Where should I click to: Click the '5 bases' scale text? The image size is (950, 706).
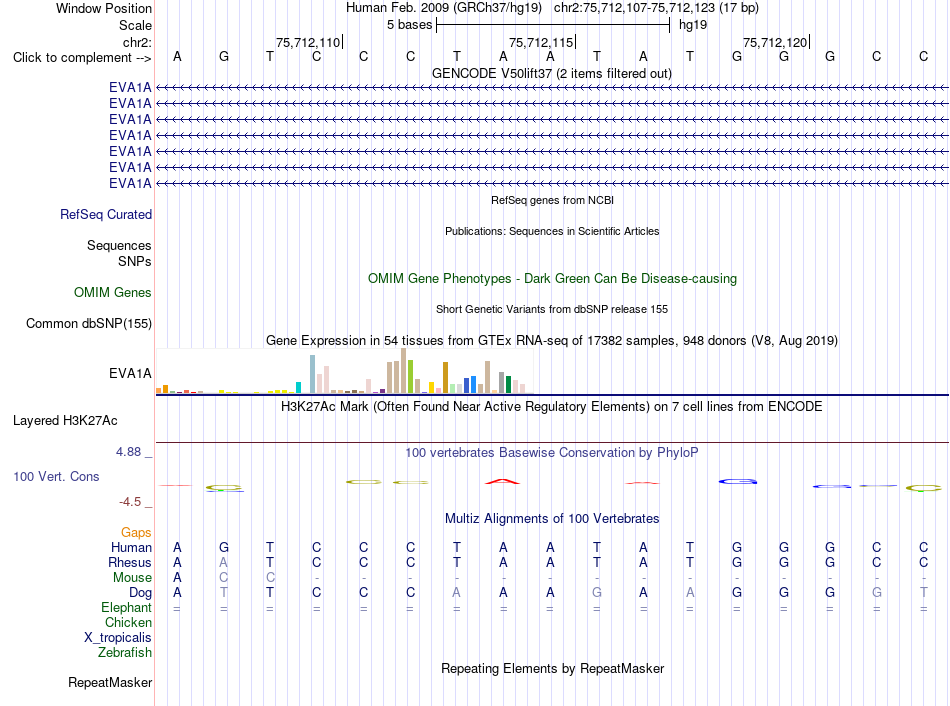click(x=410, y=25)
